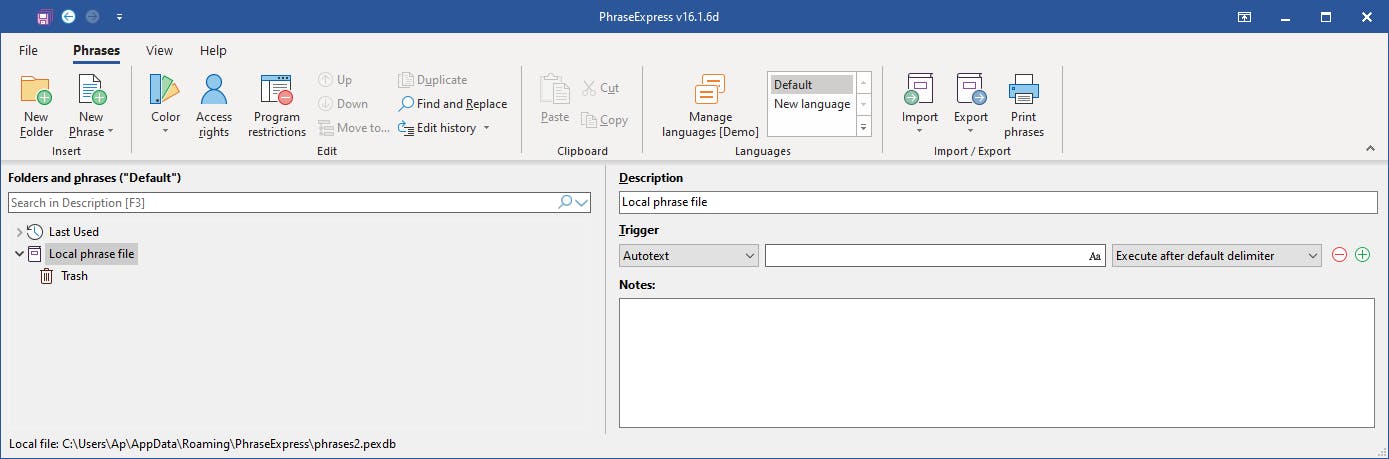Click the red remove trigger icon

tap(1340, 256)
